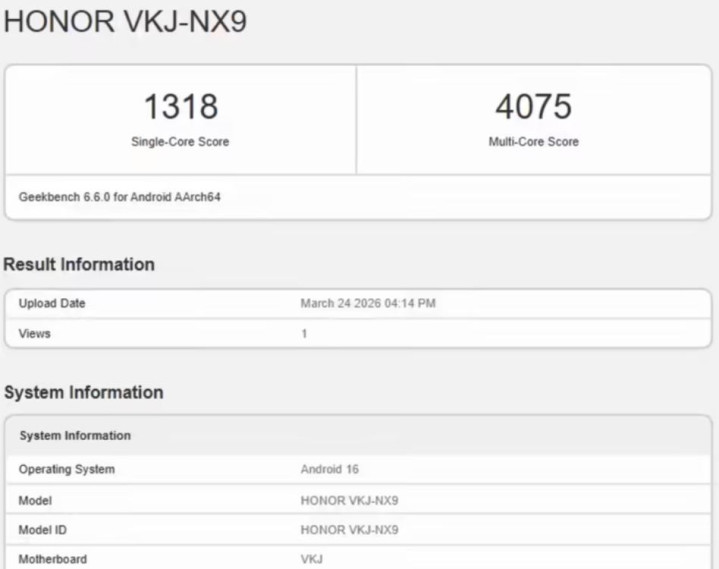Click the HONOR VKJ-NX9 page title
Image resolution: width=719 pixels, height=569 pixels.
coord(125,22)
